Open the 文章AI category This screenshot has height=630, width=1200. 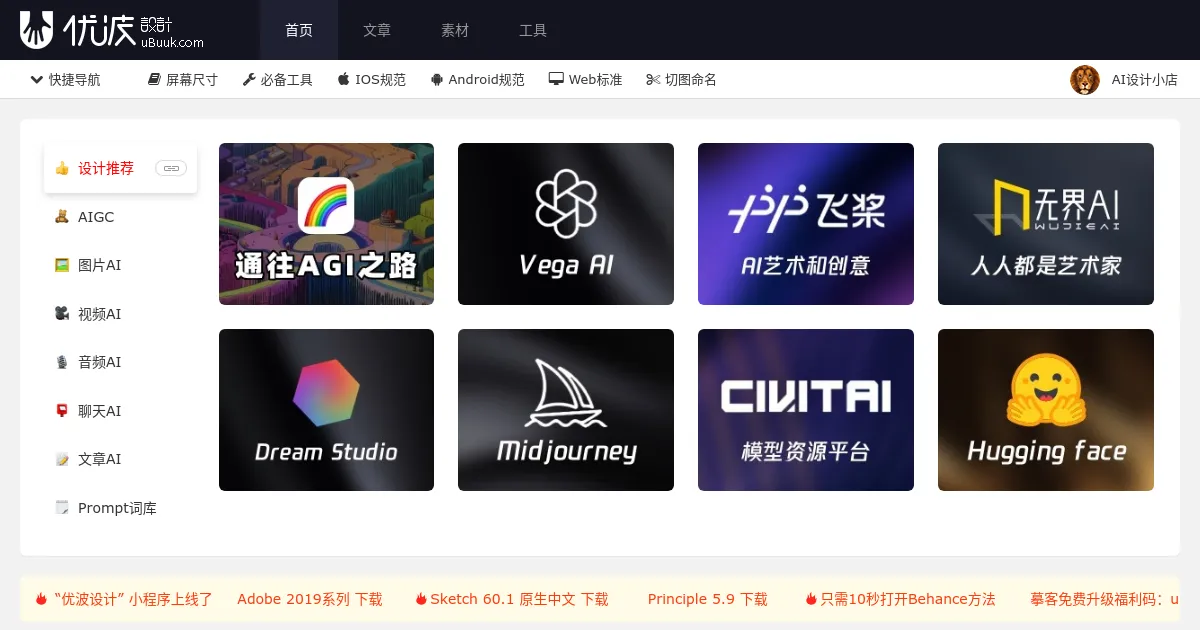[x=99, y=459]
